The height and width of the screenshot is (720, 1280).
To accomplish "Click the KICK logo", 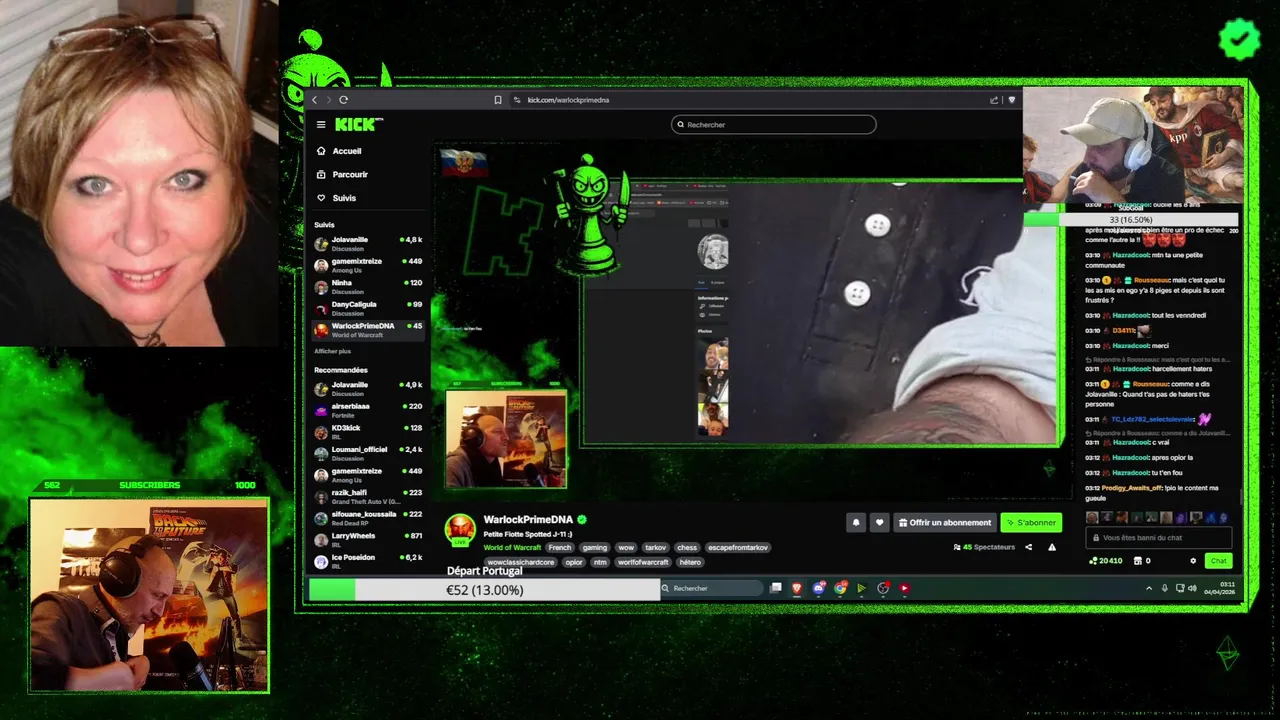I will click(x=358, y=124).
